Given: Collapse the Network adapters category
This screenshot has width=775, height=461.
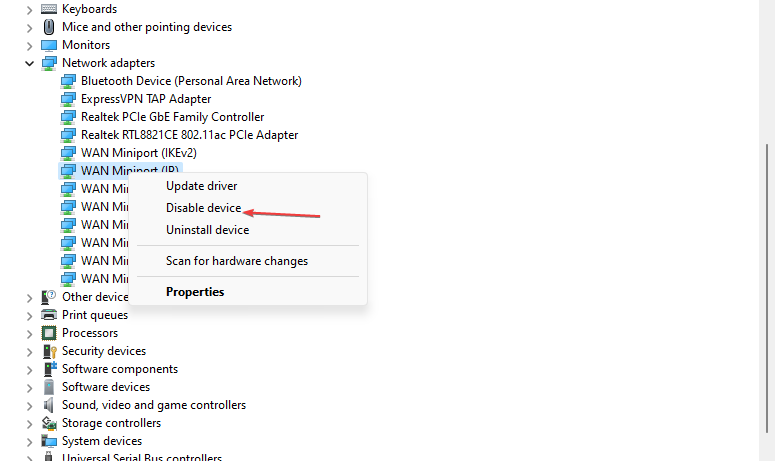Looking at the screenshot, I should pyautogui.click(x=30, y=63).
